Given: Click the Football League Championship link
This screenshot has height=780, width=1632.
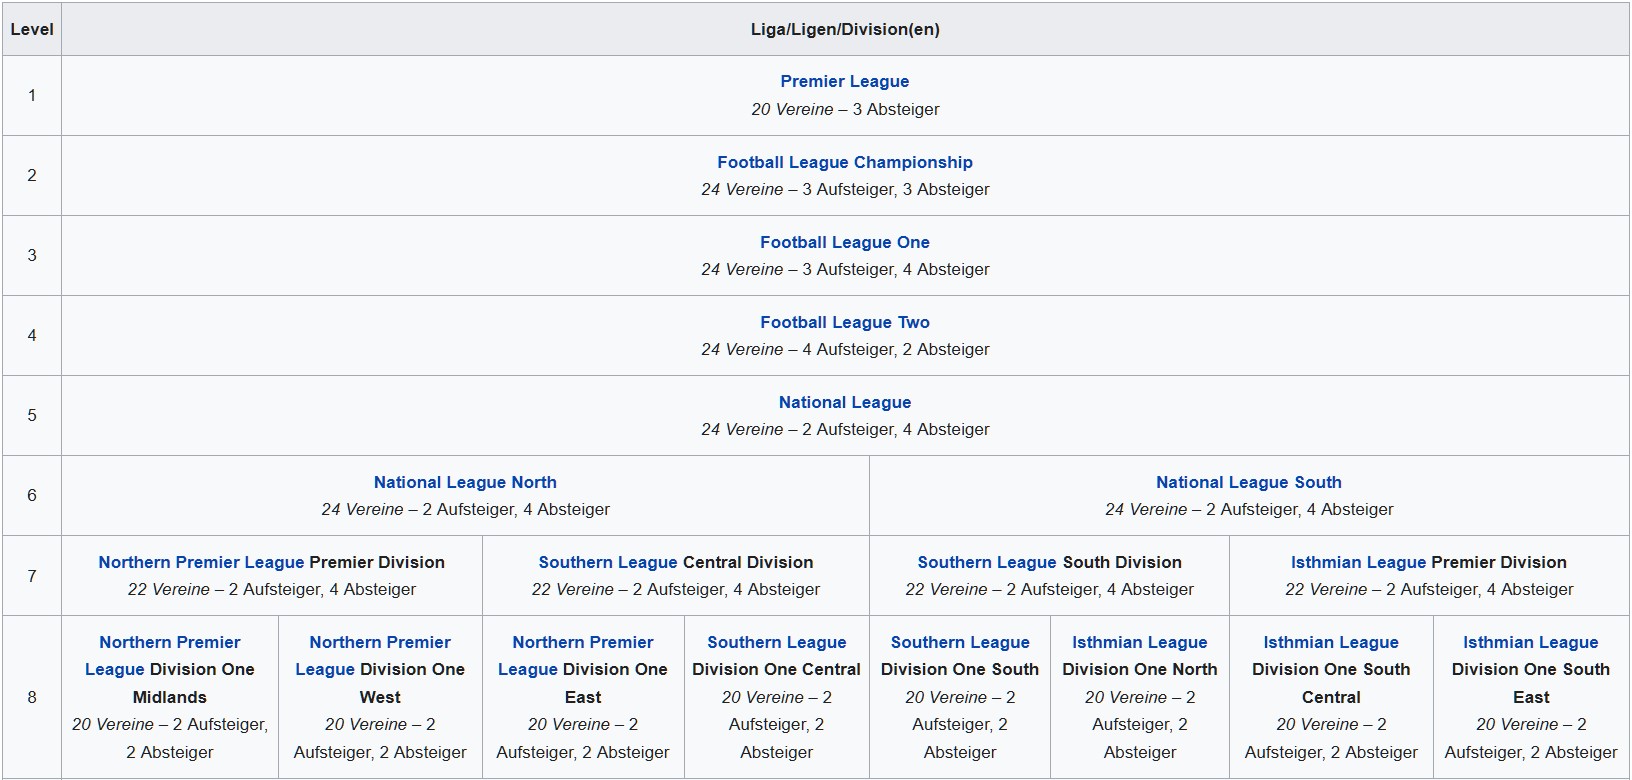Looking at the screenshot, I should 844,162.
